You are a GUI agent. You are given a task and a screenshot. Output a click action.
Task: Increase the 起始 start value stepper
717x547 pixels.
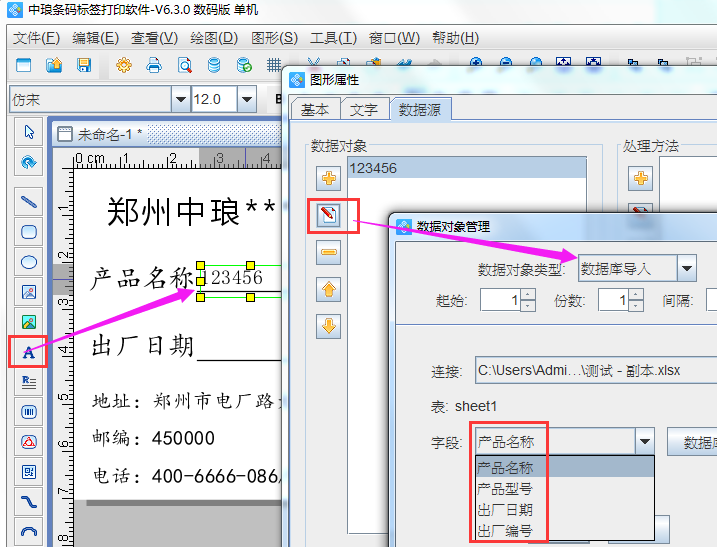(528, 294)
